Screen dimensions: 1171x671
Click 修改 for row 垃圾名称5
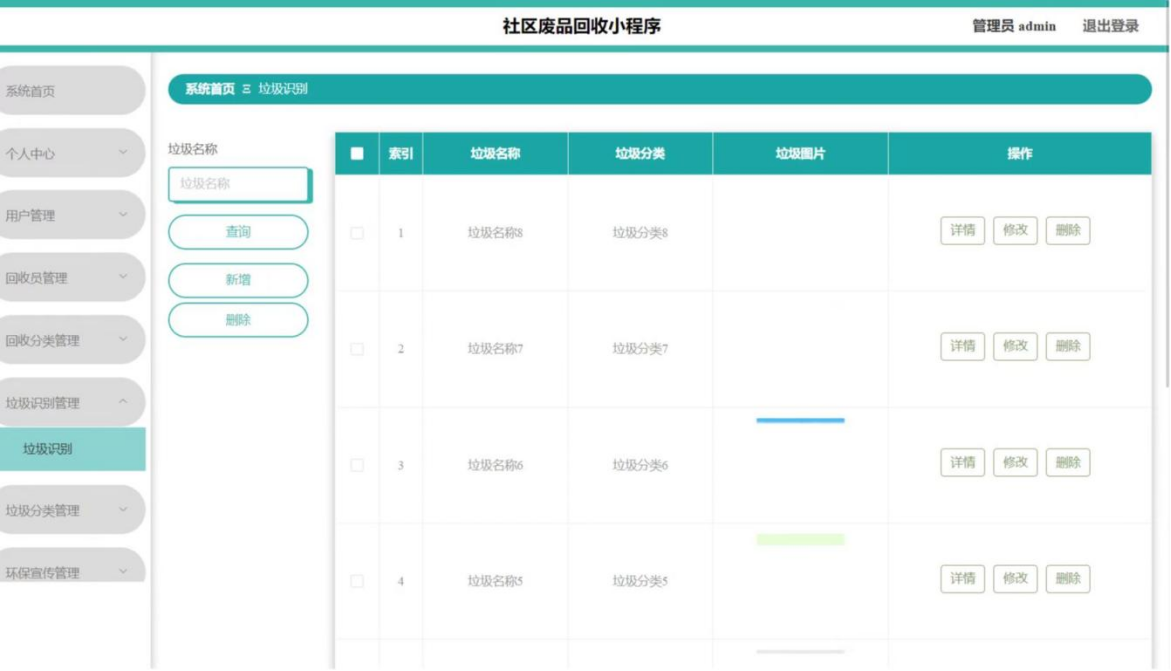(1015, 578)
